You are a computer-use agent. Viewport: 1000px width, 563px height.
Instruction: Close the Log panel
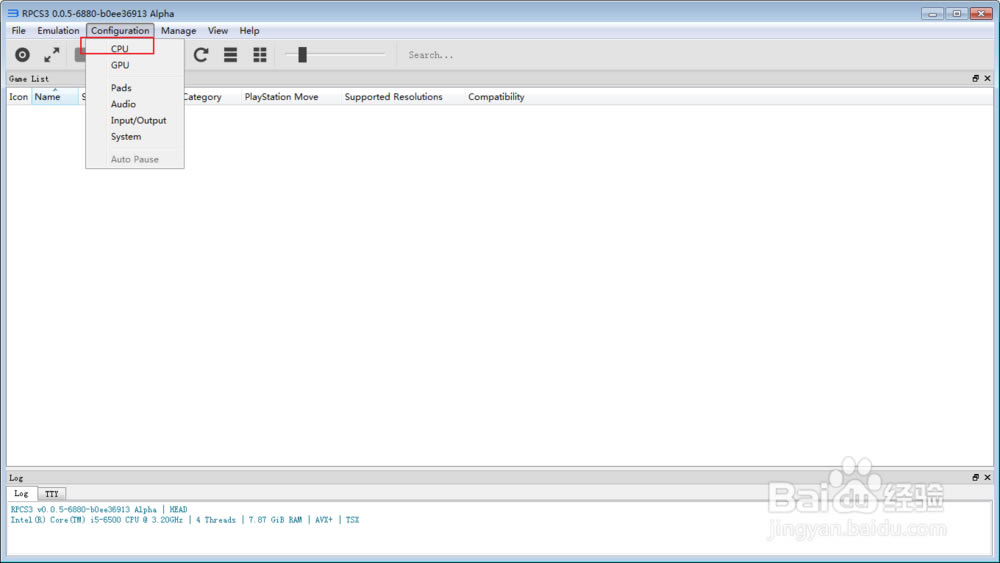[x=987, y=478]
